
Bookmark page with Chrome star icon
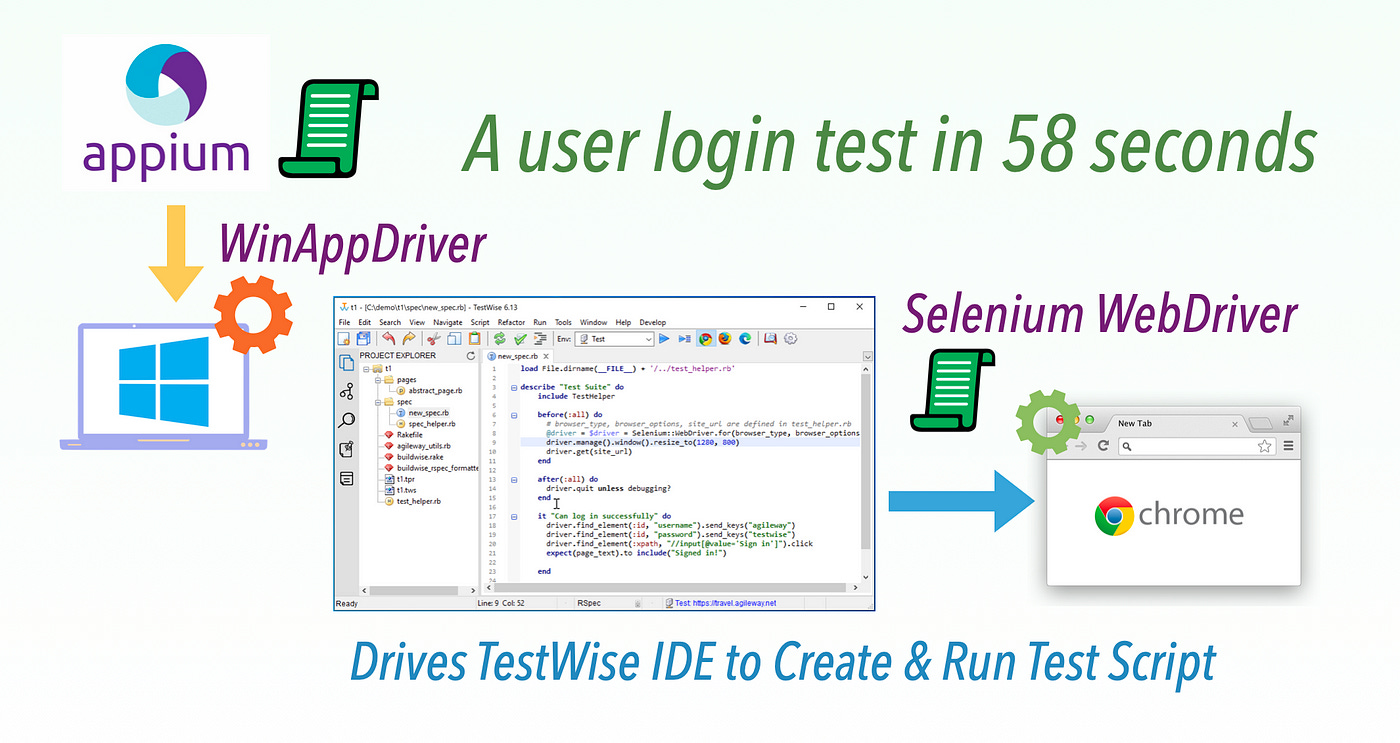1264,446
